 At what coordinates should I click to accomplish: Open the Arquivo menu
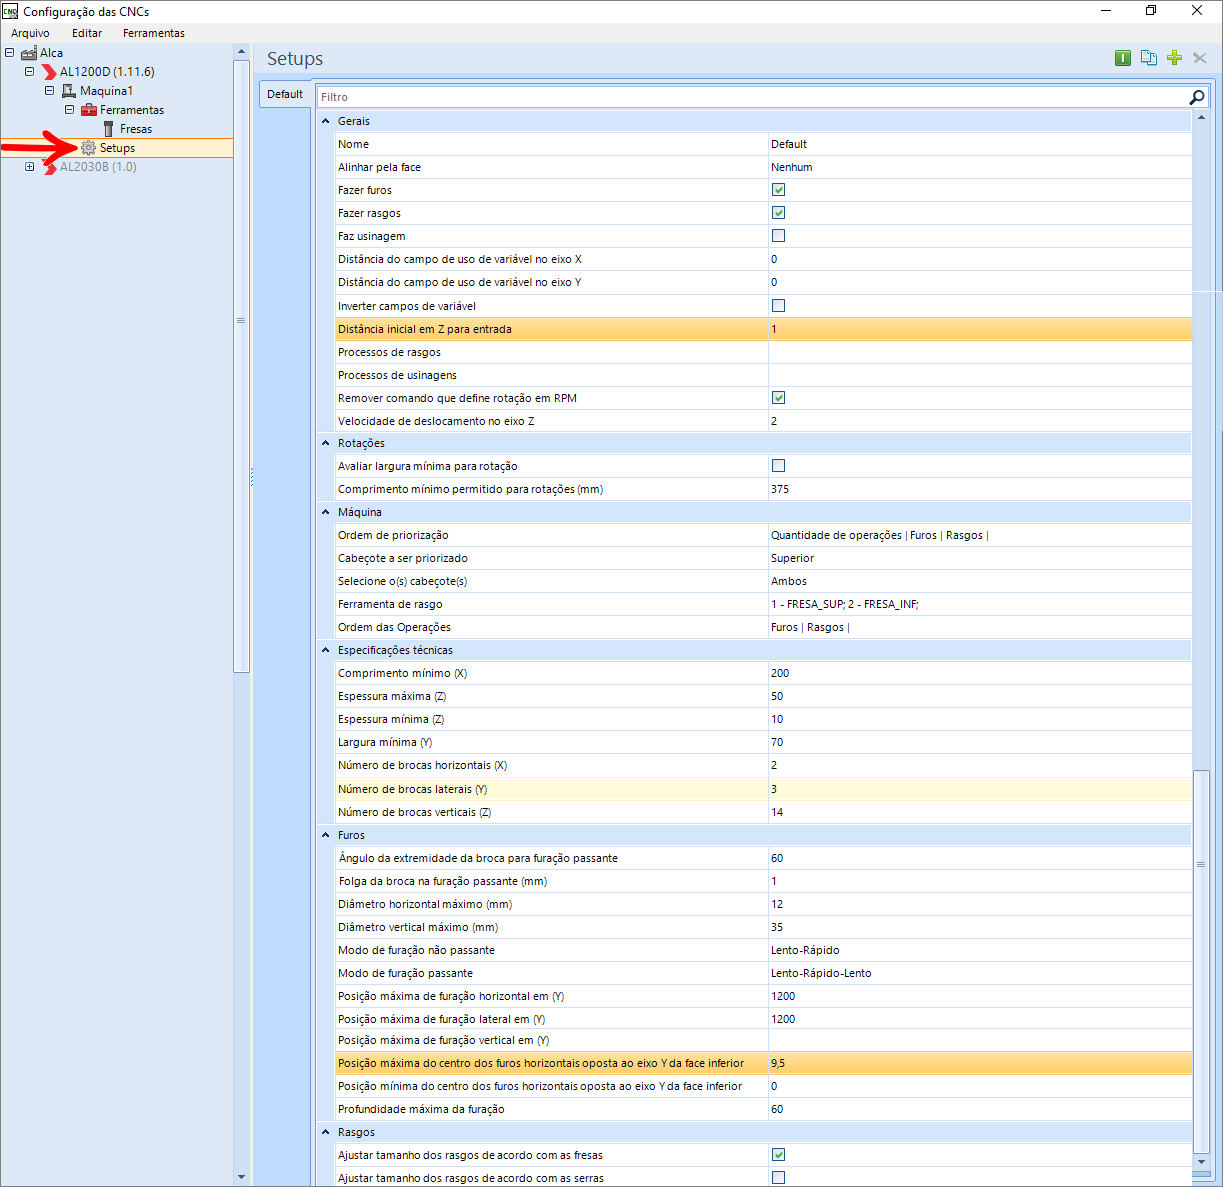[30, 33]
